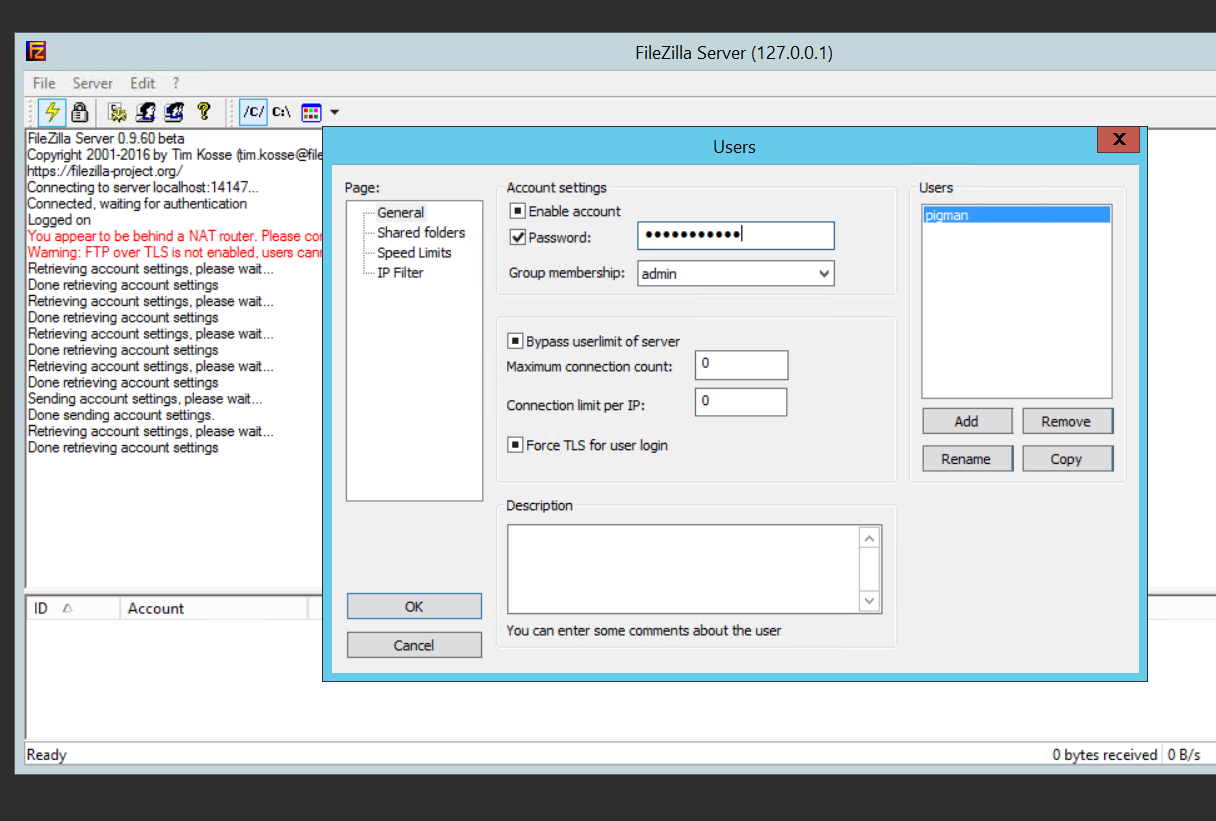Click 'FileZilla Server 0.9.60 beta' log line
The image size is (1216, 821).
click(106, 138)
